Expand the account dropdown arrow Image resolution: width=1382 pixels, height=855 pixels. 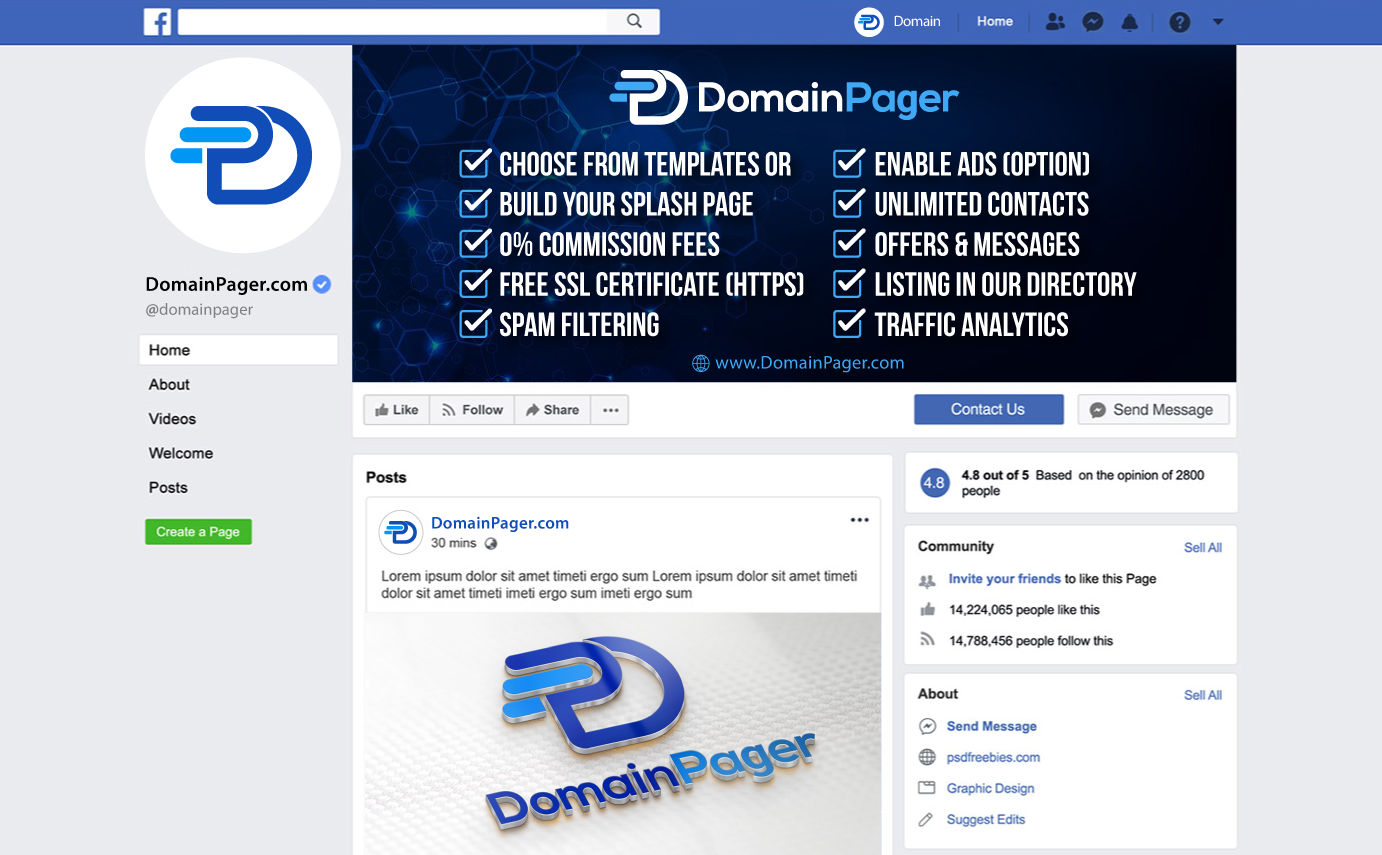click(x=1218, y=22)
